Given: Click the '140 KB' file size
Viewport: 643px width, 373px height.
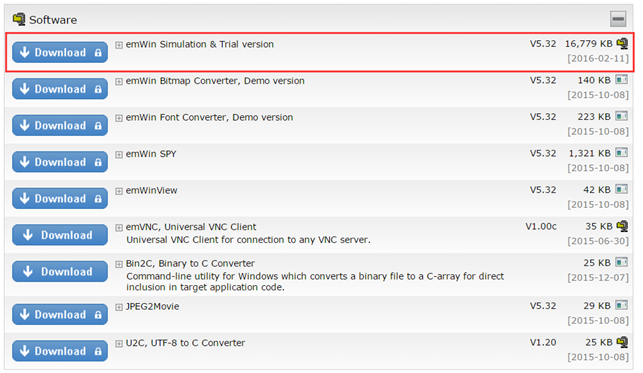Looking at the screenshot, I should [594, 80].
